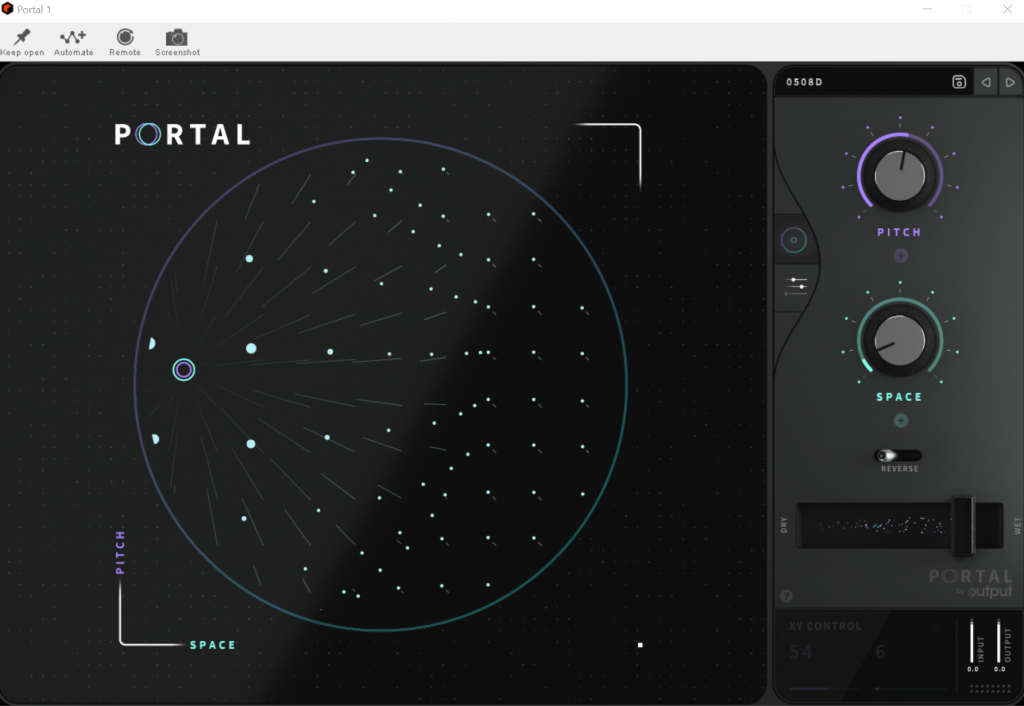Take a Screenshot with the camera icon
Image resolution: width=1024 pixels, height=706 pixels.
177,38
